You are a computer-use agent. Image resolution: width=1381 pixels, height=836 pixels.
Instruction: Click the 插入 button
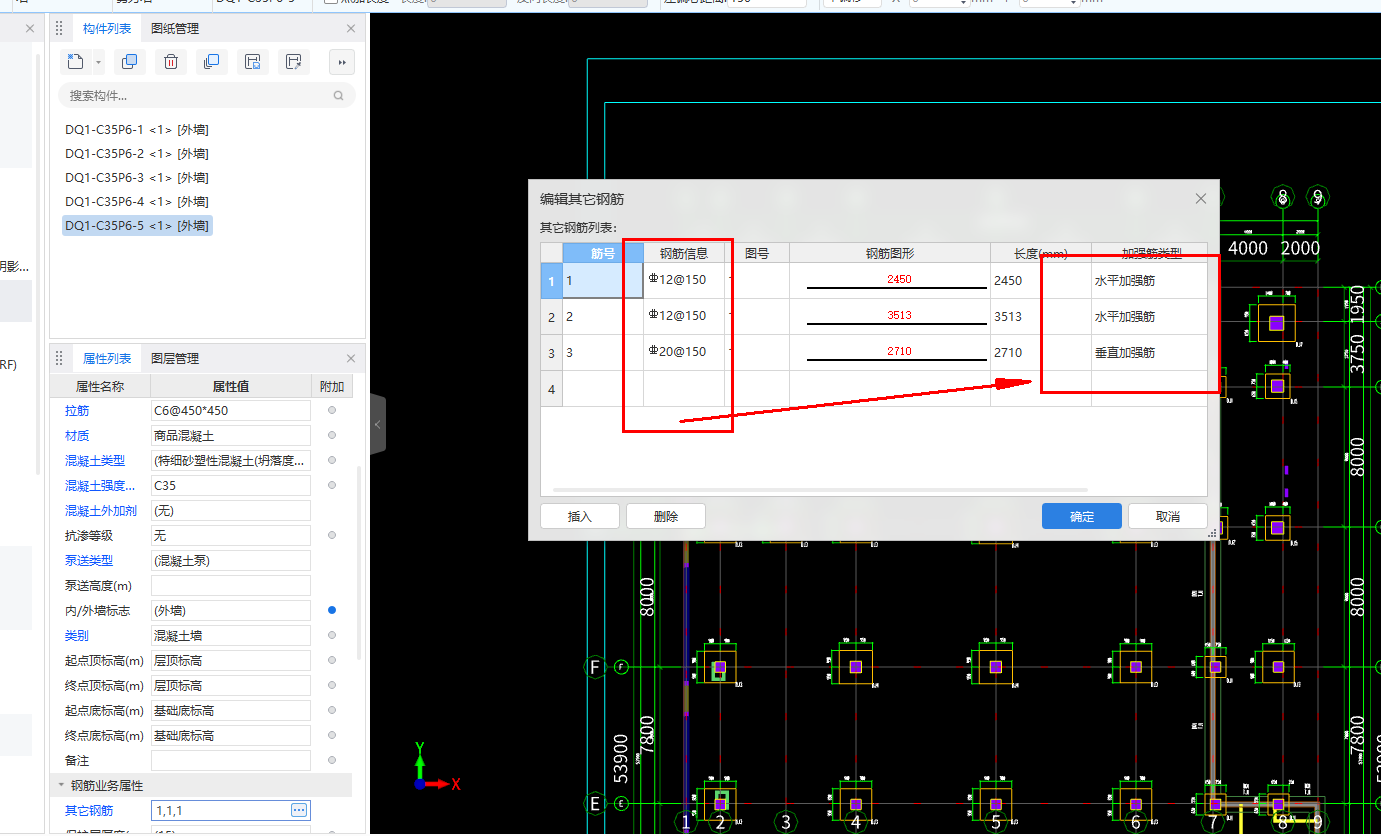(x=580, y=516)
